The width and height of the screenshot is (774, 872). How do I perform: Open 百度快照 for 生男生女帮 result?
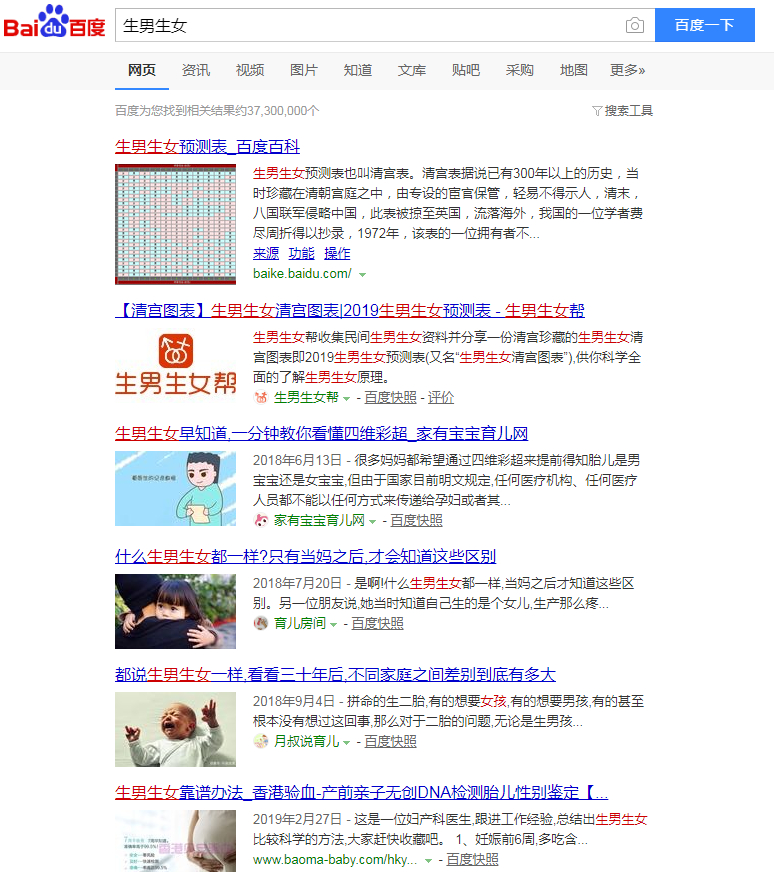[390, 397]
